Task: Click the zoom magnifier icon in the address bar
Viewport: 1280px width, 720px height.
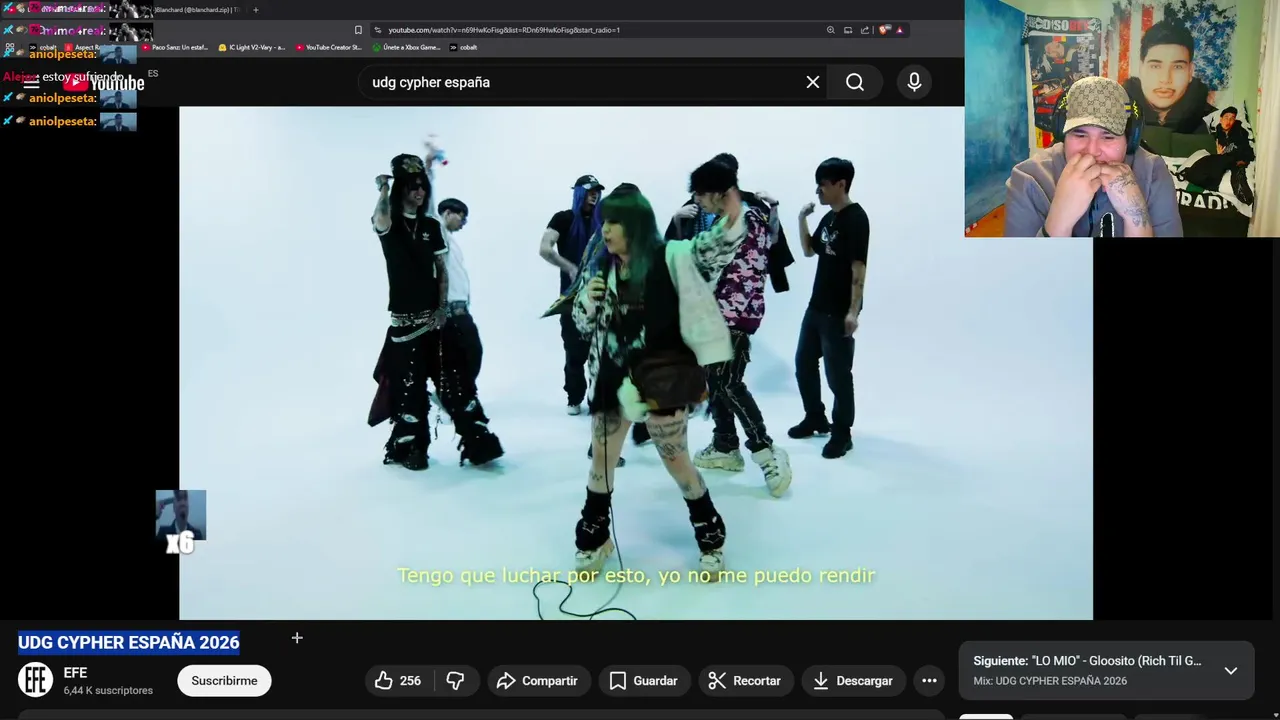Action: (830, 30)
